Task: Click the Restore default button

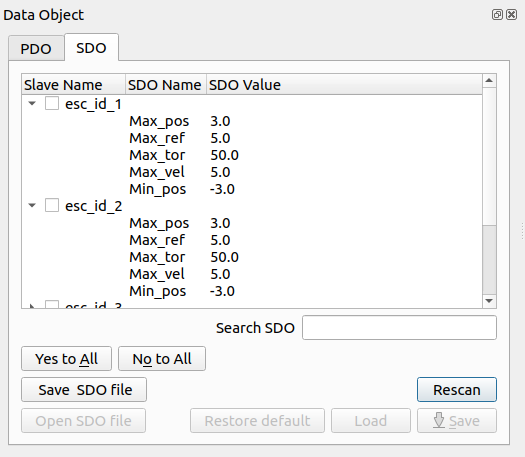Action: coord(257,421)
